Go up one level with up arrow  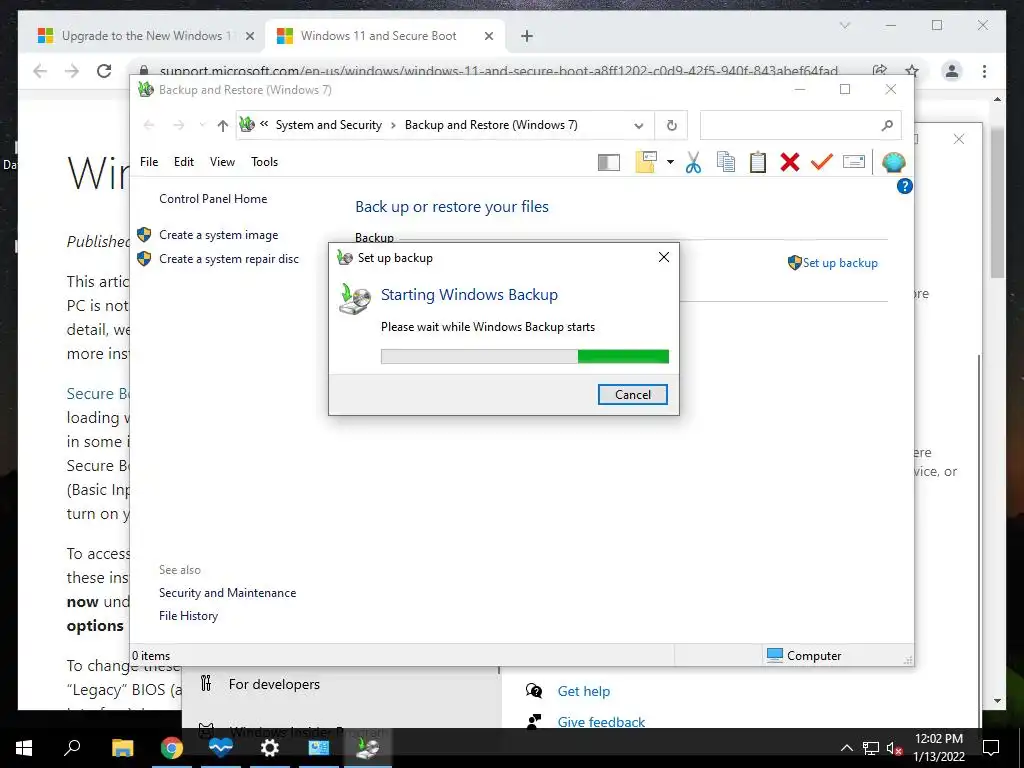(x=223, y=125)
